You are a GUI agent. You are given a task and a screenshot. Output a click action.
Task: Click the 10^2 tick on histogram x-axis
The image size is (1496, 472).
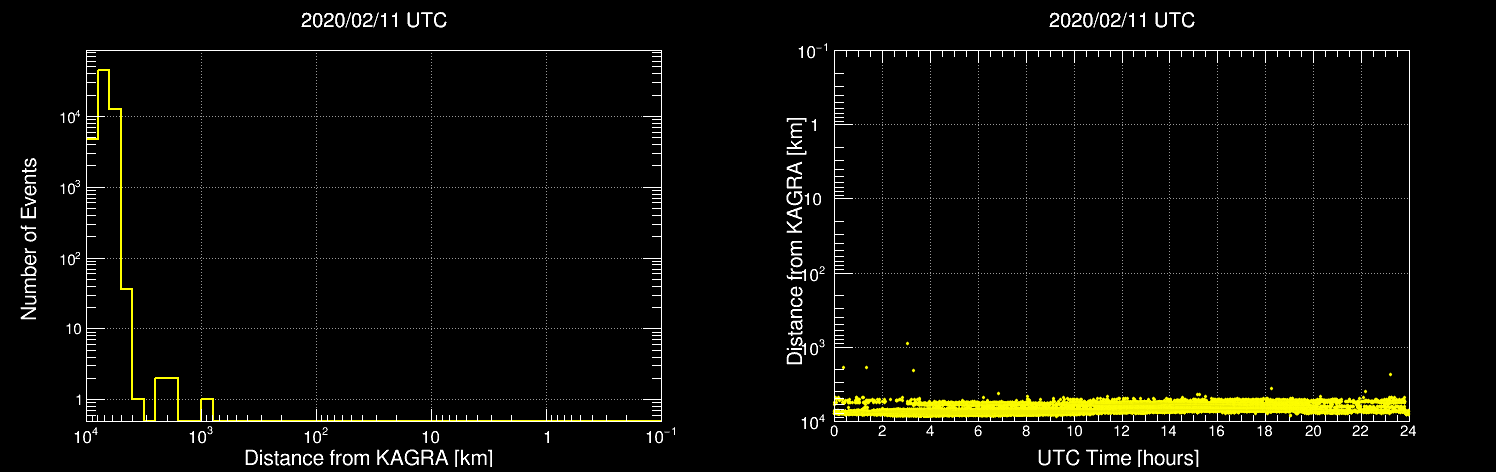pos(317,435)
